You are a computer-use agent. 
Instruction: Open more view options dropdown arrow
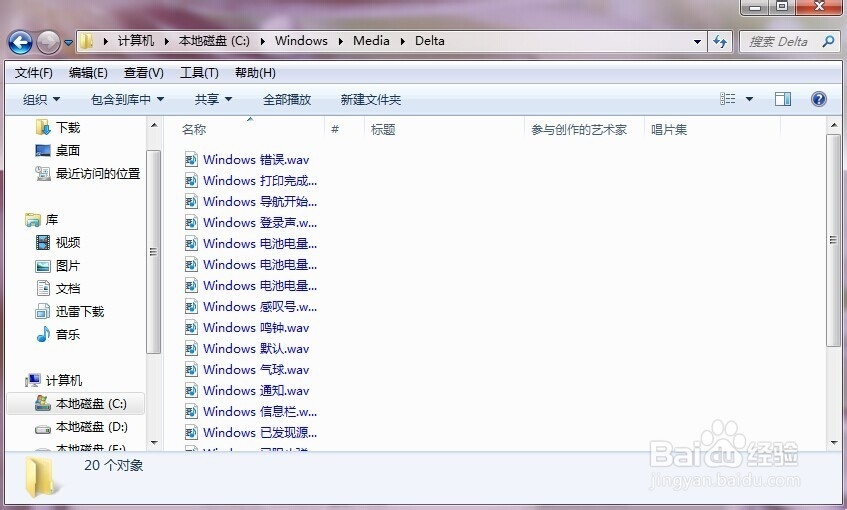[x=749, y=99]
